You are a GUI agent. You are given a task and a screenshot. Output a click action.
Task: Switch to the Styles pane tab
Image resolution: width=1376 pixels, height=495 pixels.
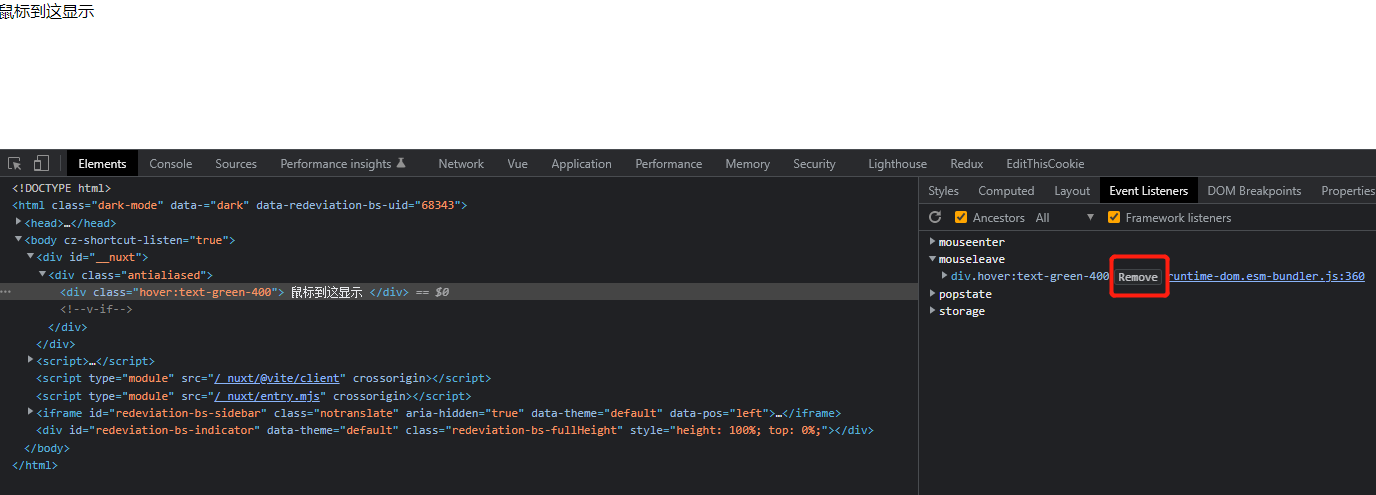943,191
